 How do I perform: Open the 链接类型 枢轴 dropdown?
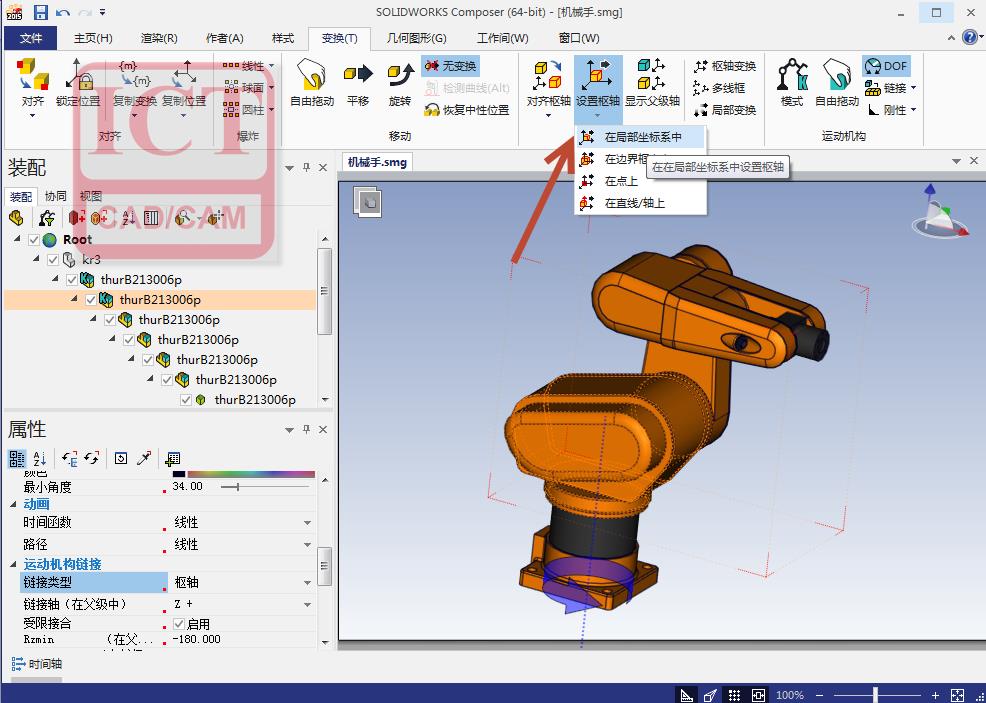307,583
